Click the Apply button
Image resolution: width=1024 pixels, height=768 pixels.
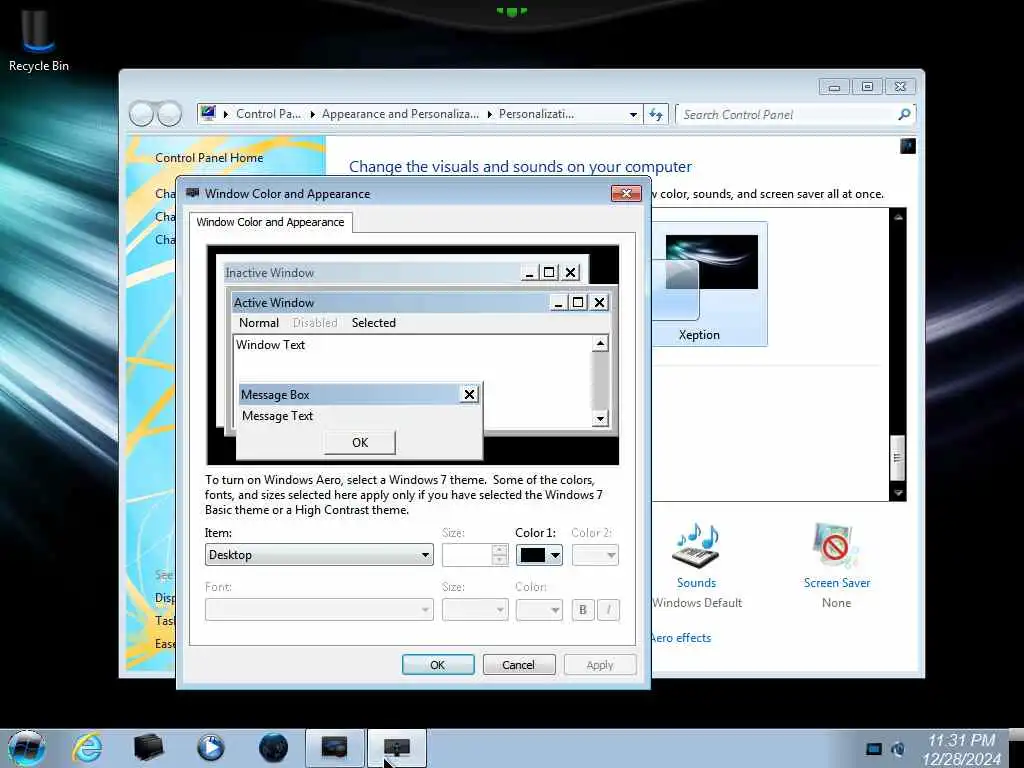pos(600,664)
